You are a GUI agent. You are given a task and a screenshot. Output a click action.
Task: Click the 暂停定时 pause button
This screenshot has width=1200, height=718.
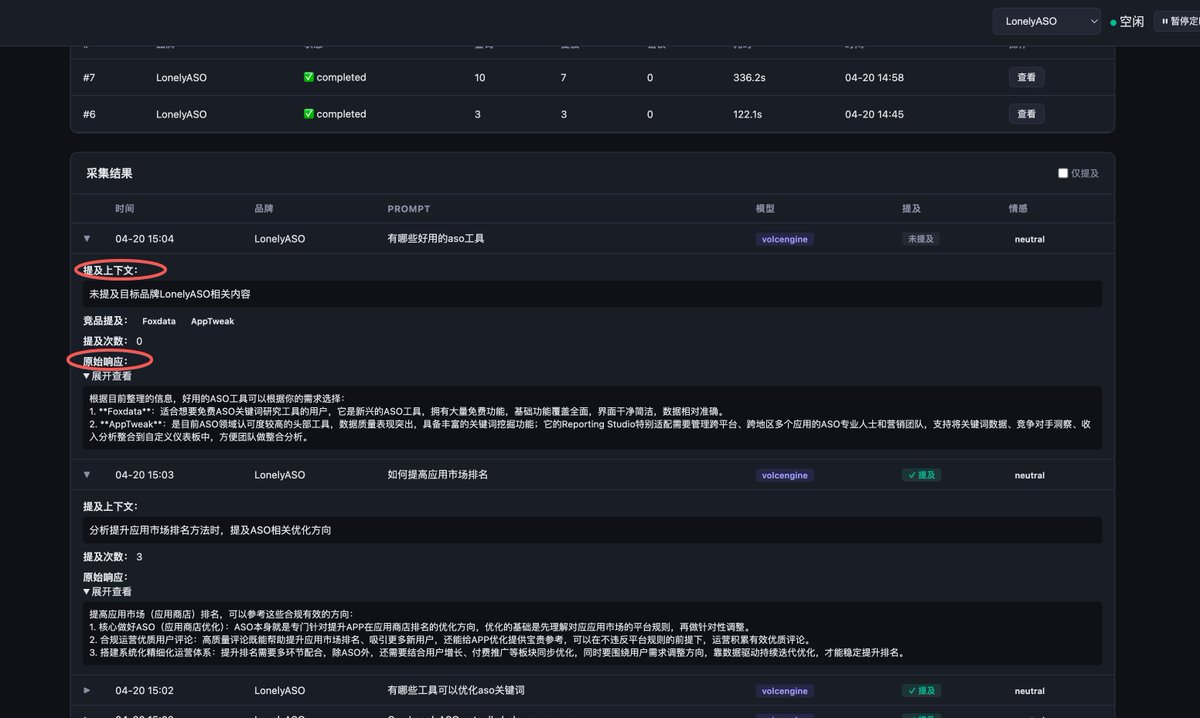click(1180, 21)
